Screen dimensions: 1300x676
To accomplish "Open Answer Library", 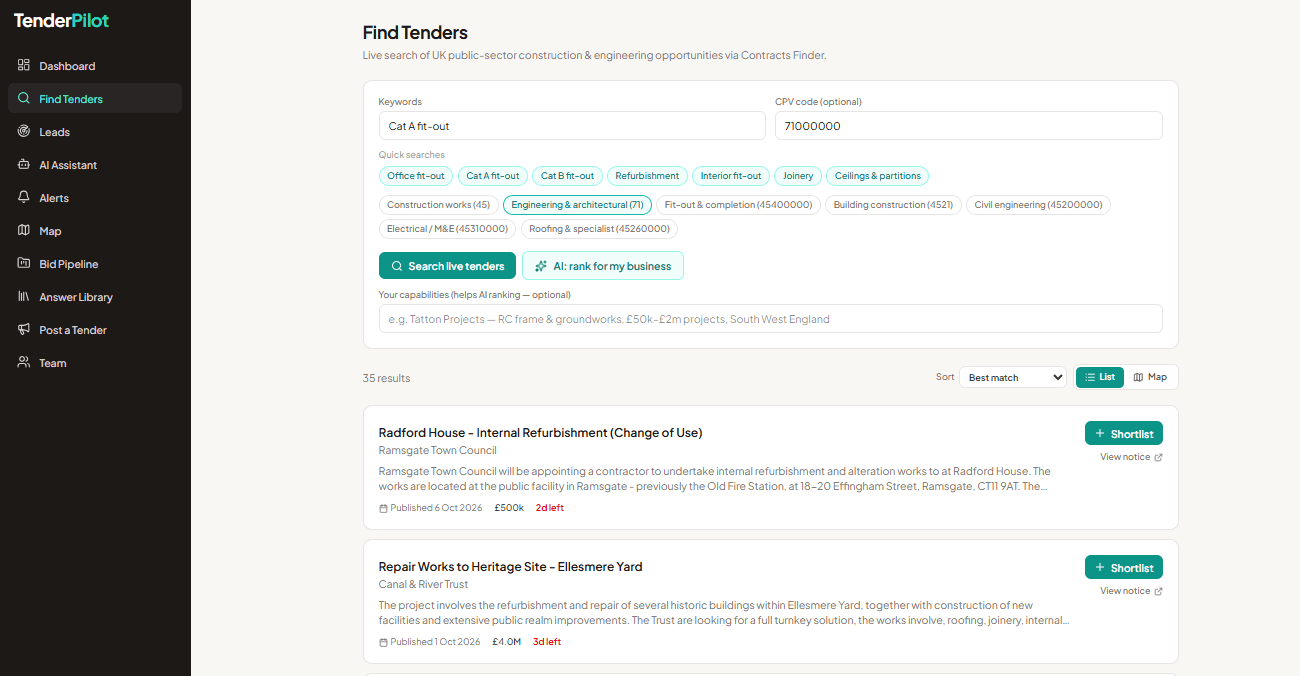I will (95, 297).
